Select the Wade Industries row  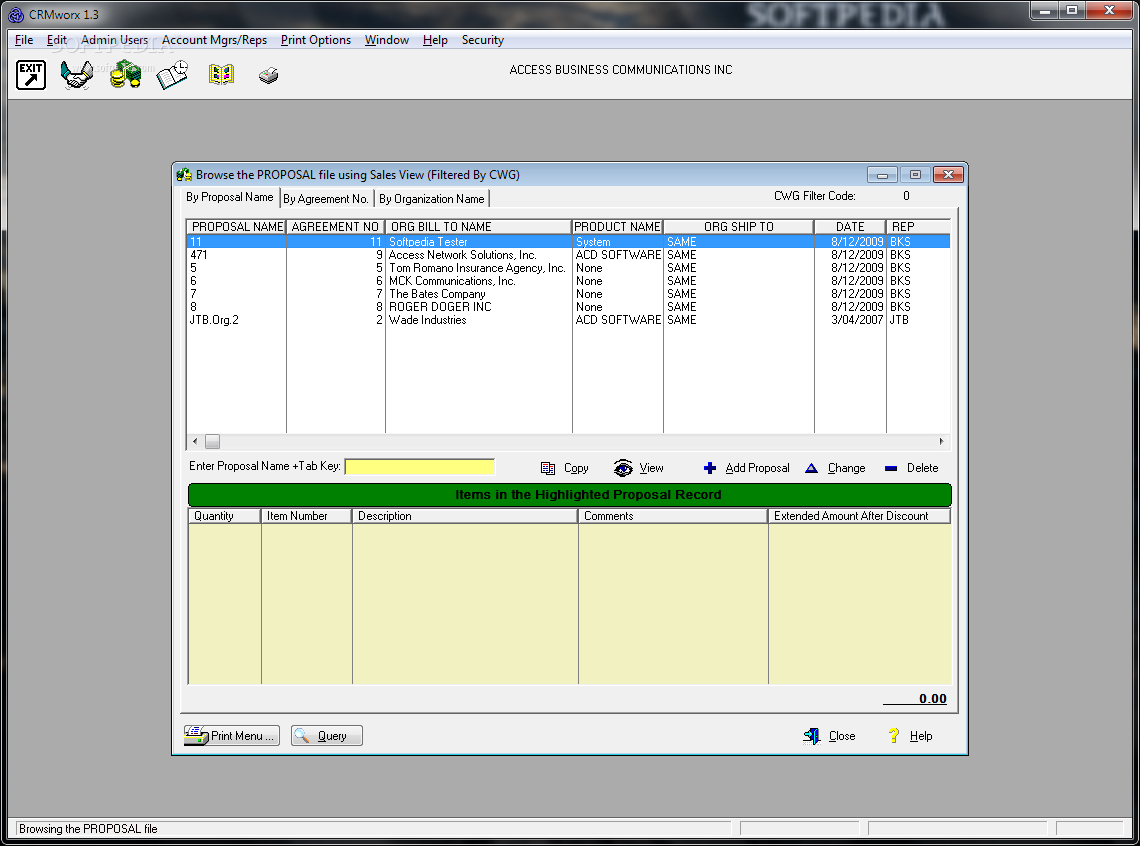(569, 320)
